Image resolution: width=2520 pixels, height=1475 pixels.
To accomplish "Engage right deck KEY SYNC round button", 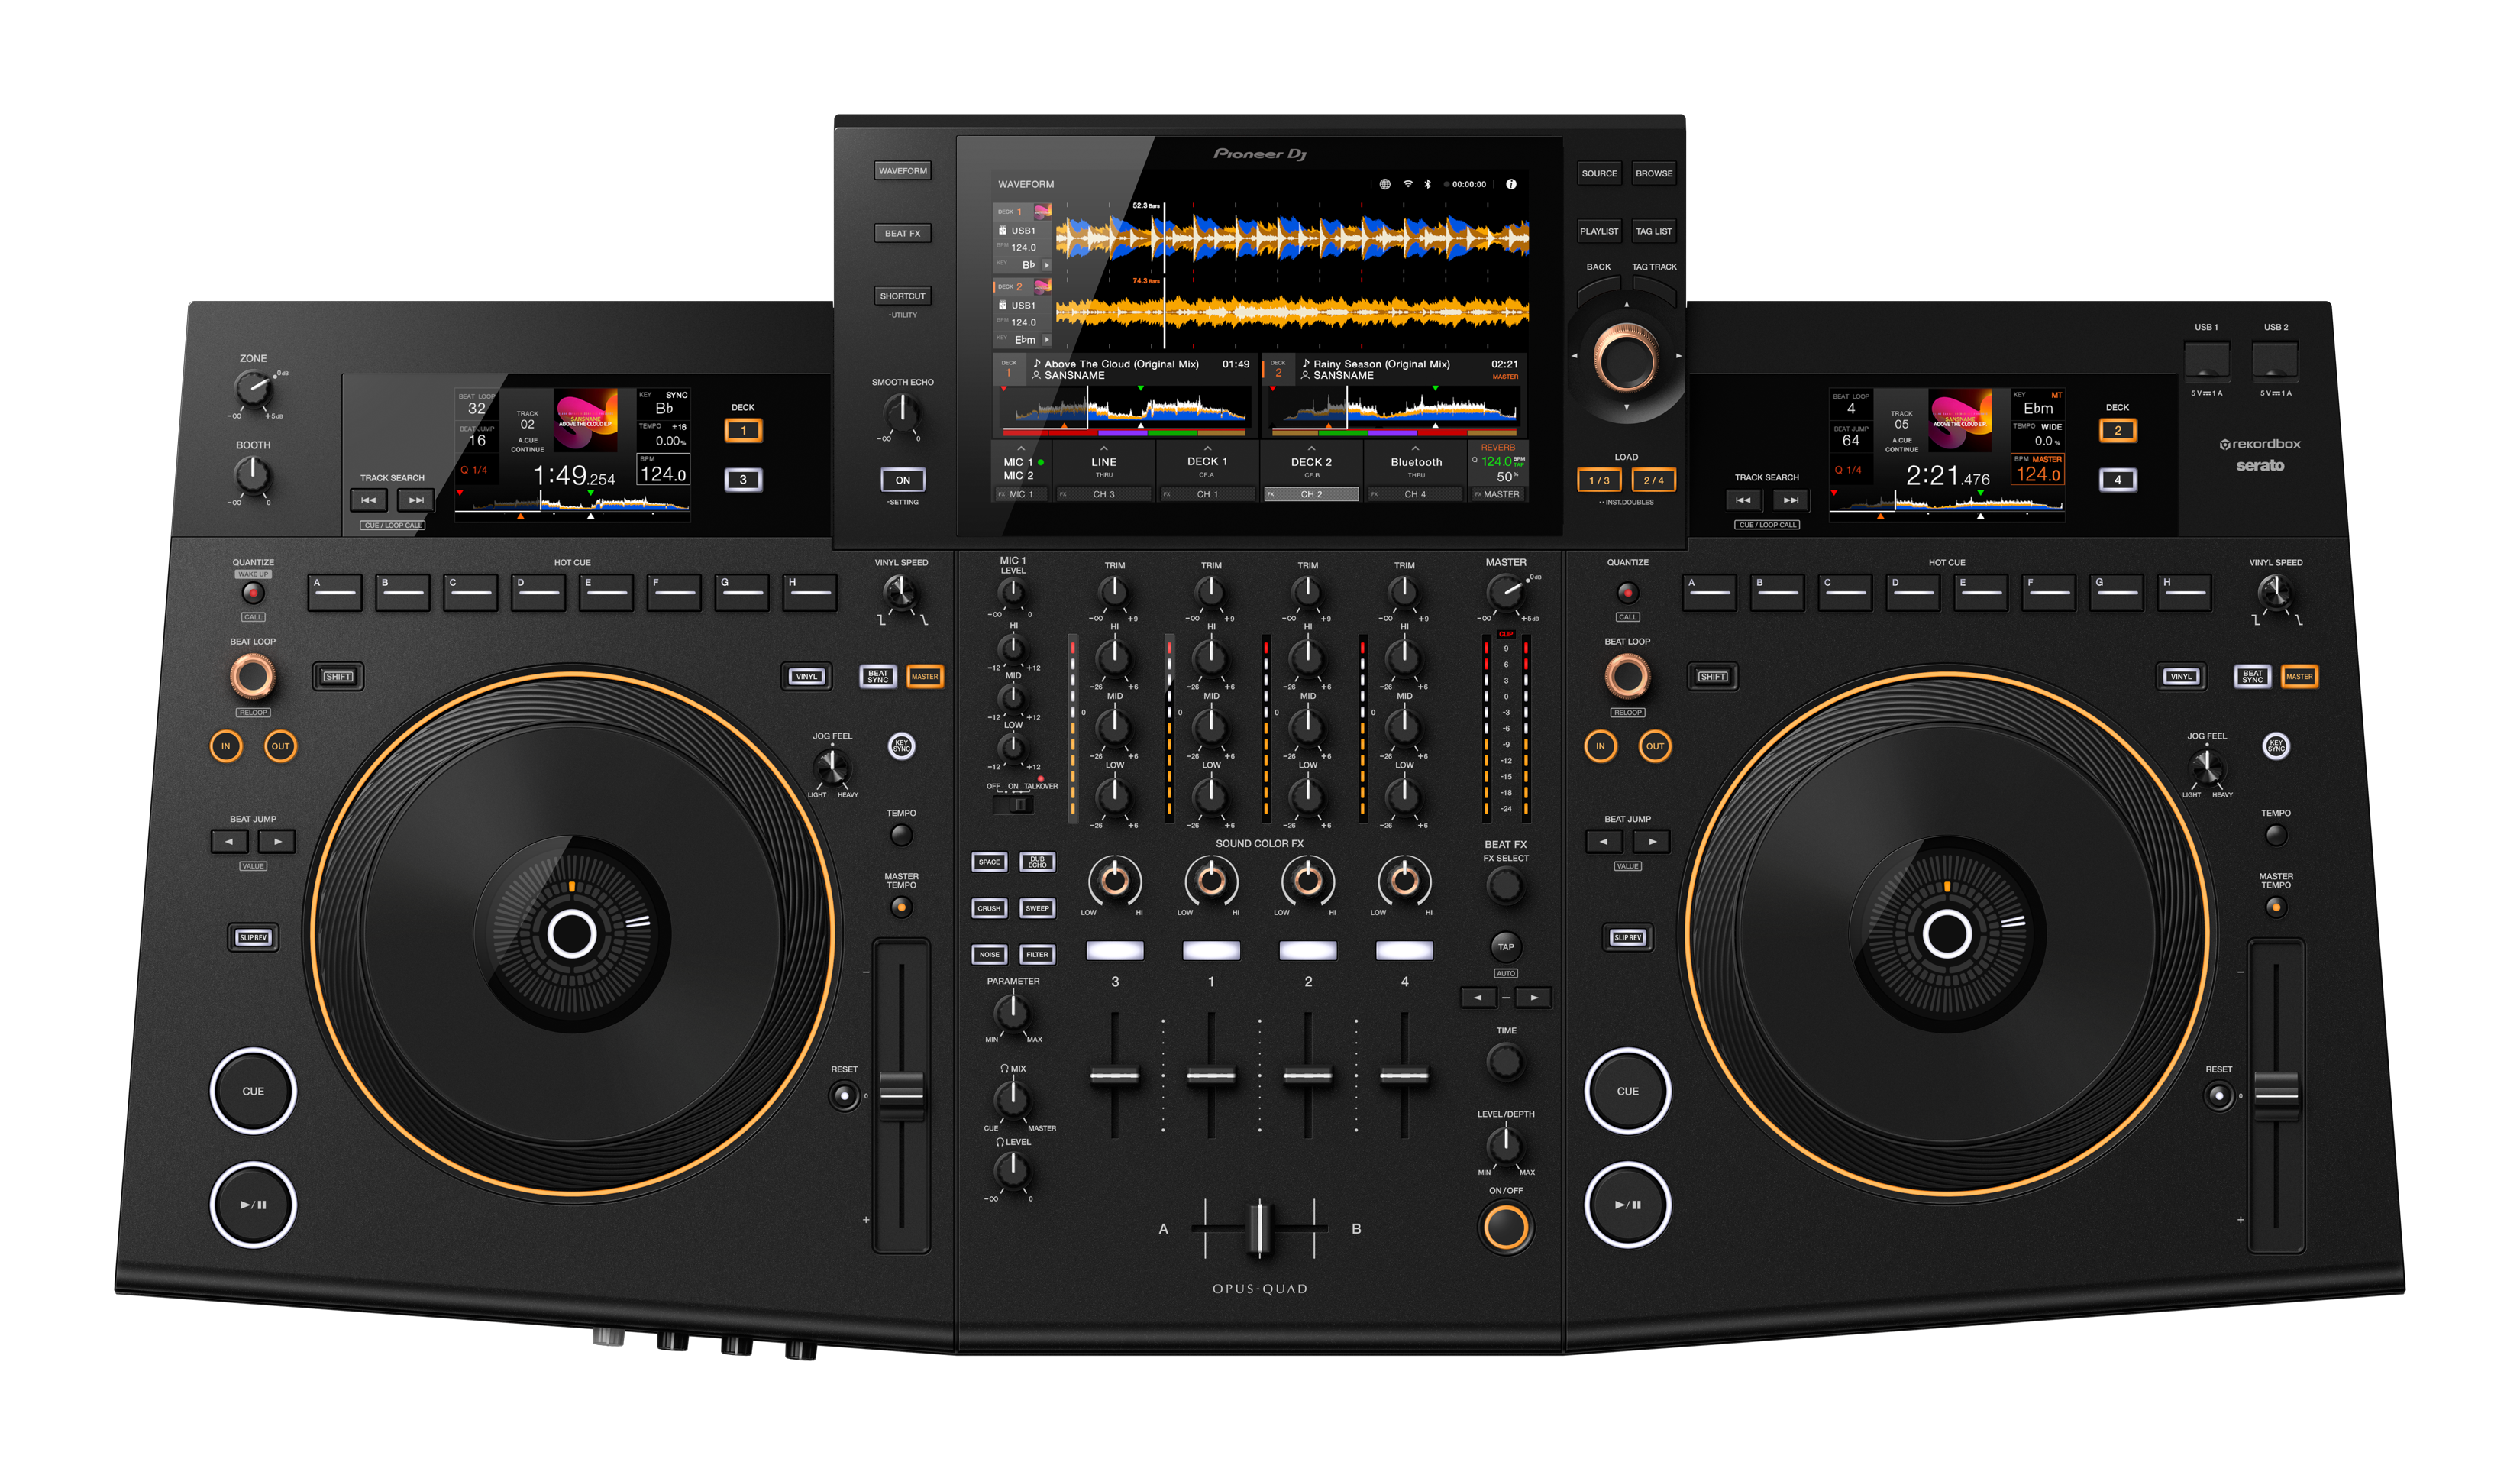I will tap(2276, 746).
